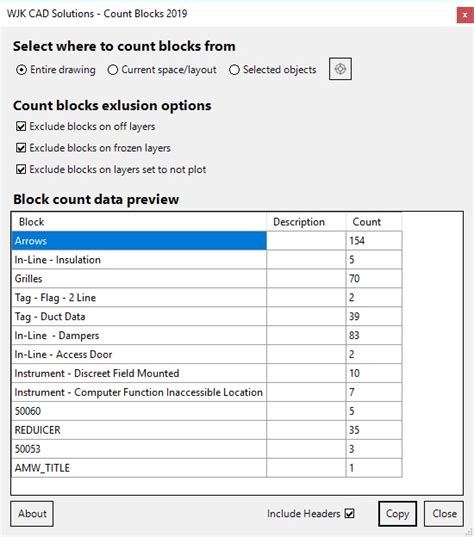
Task: Close the Count Blocks dialog with X
Action: point(465,15)
